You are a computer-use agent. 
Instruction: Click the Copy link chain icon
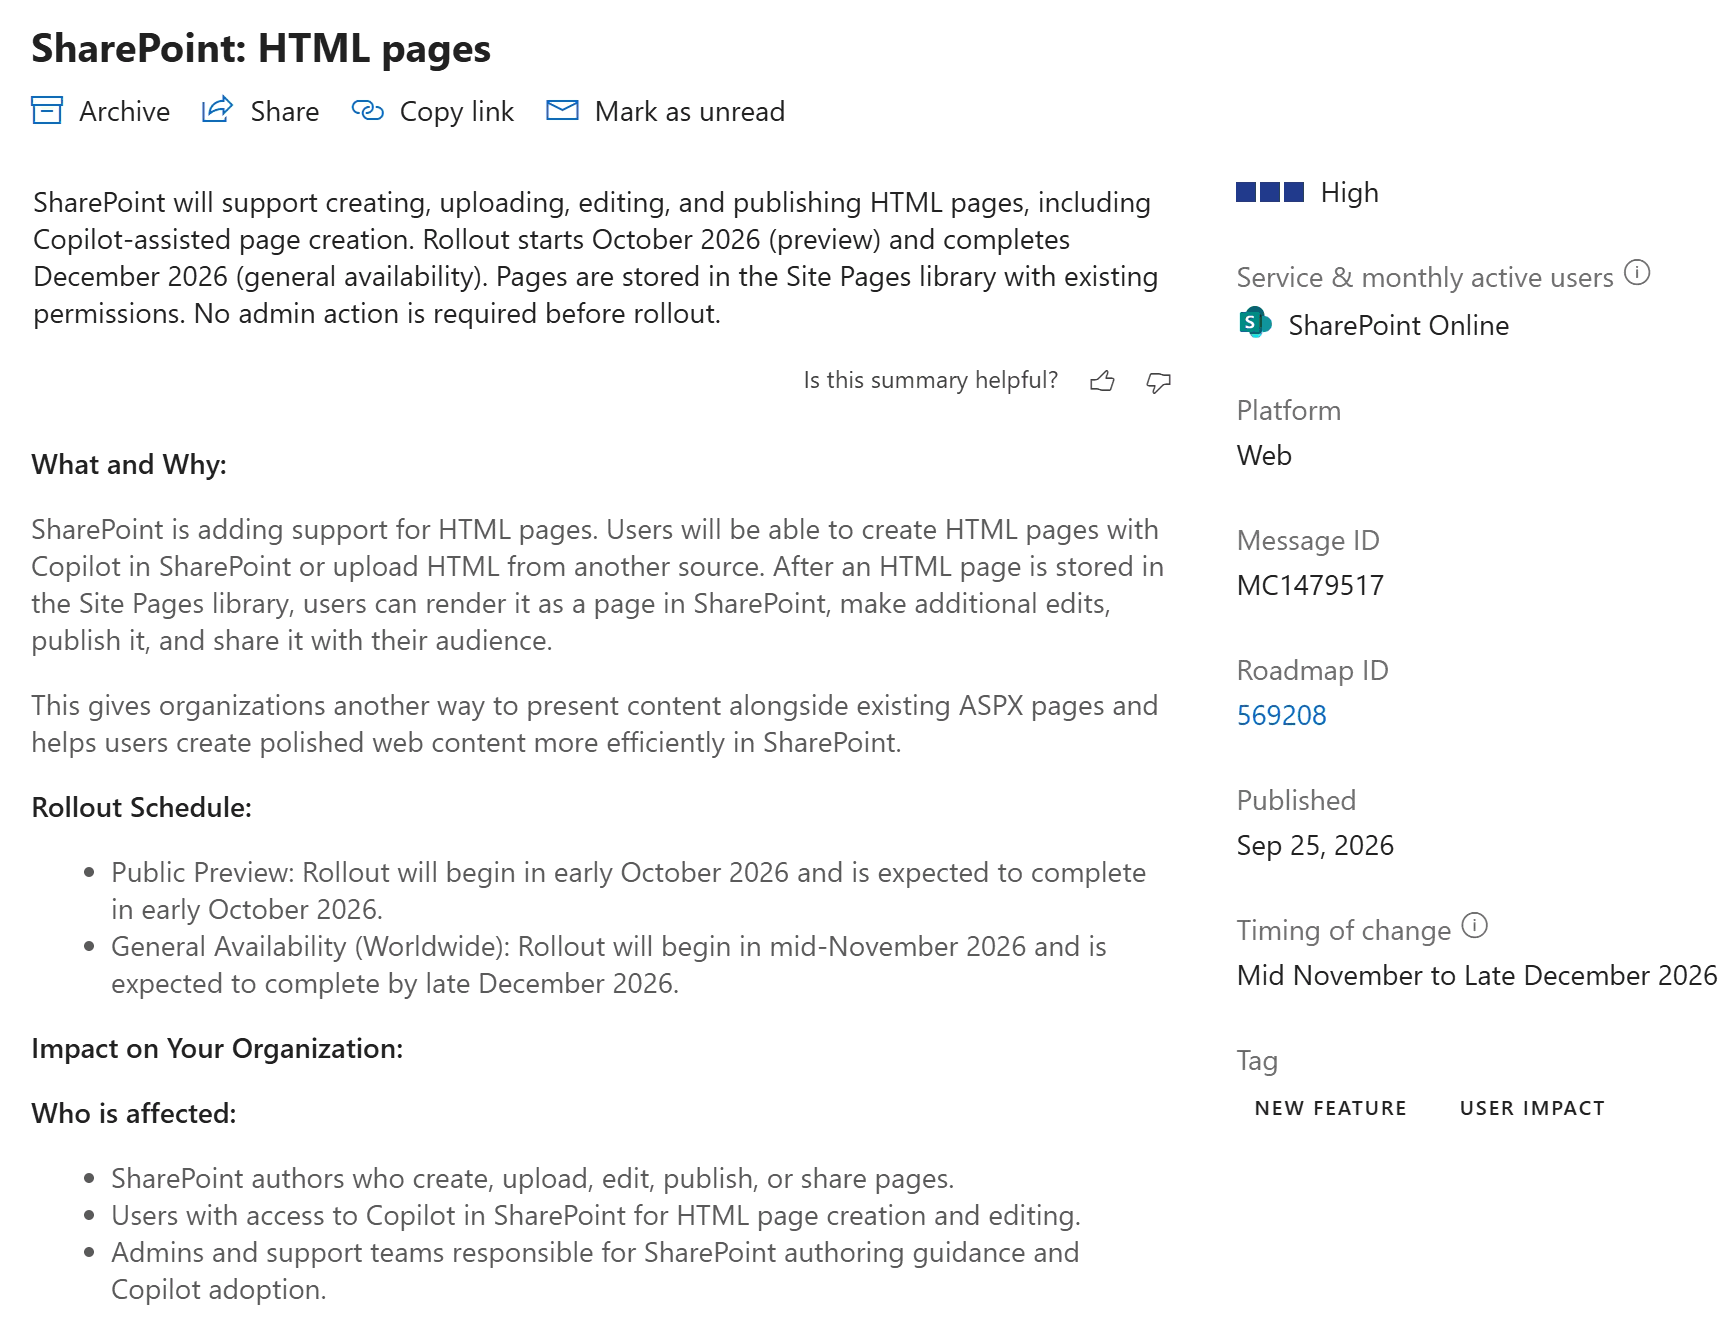point(367,110)
